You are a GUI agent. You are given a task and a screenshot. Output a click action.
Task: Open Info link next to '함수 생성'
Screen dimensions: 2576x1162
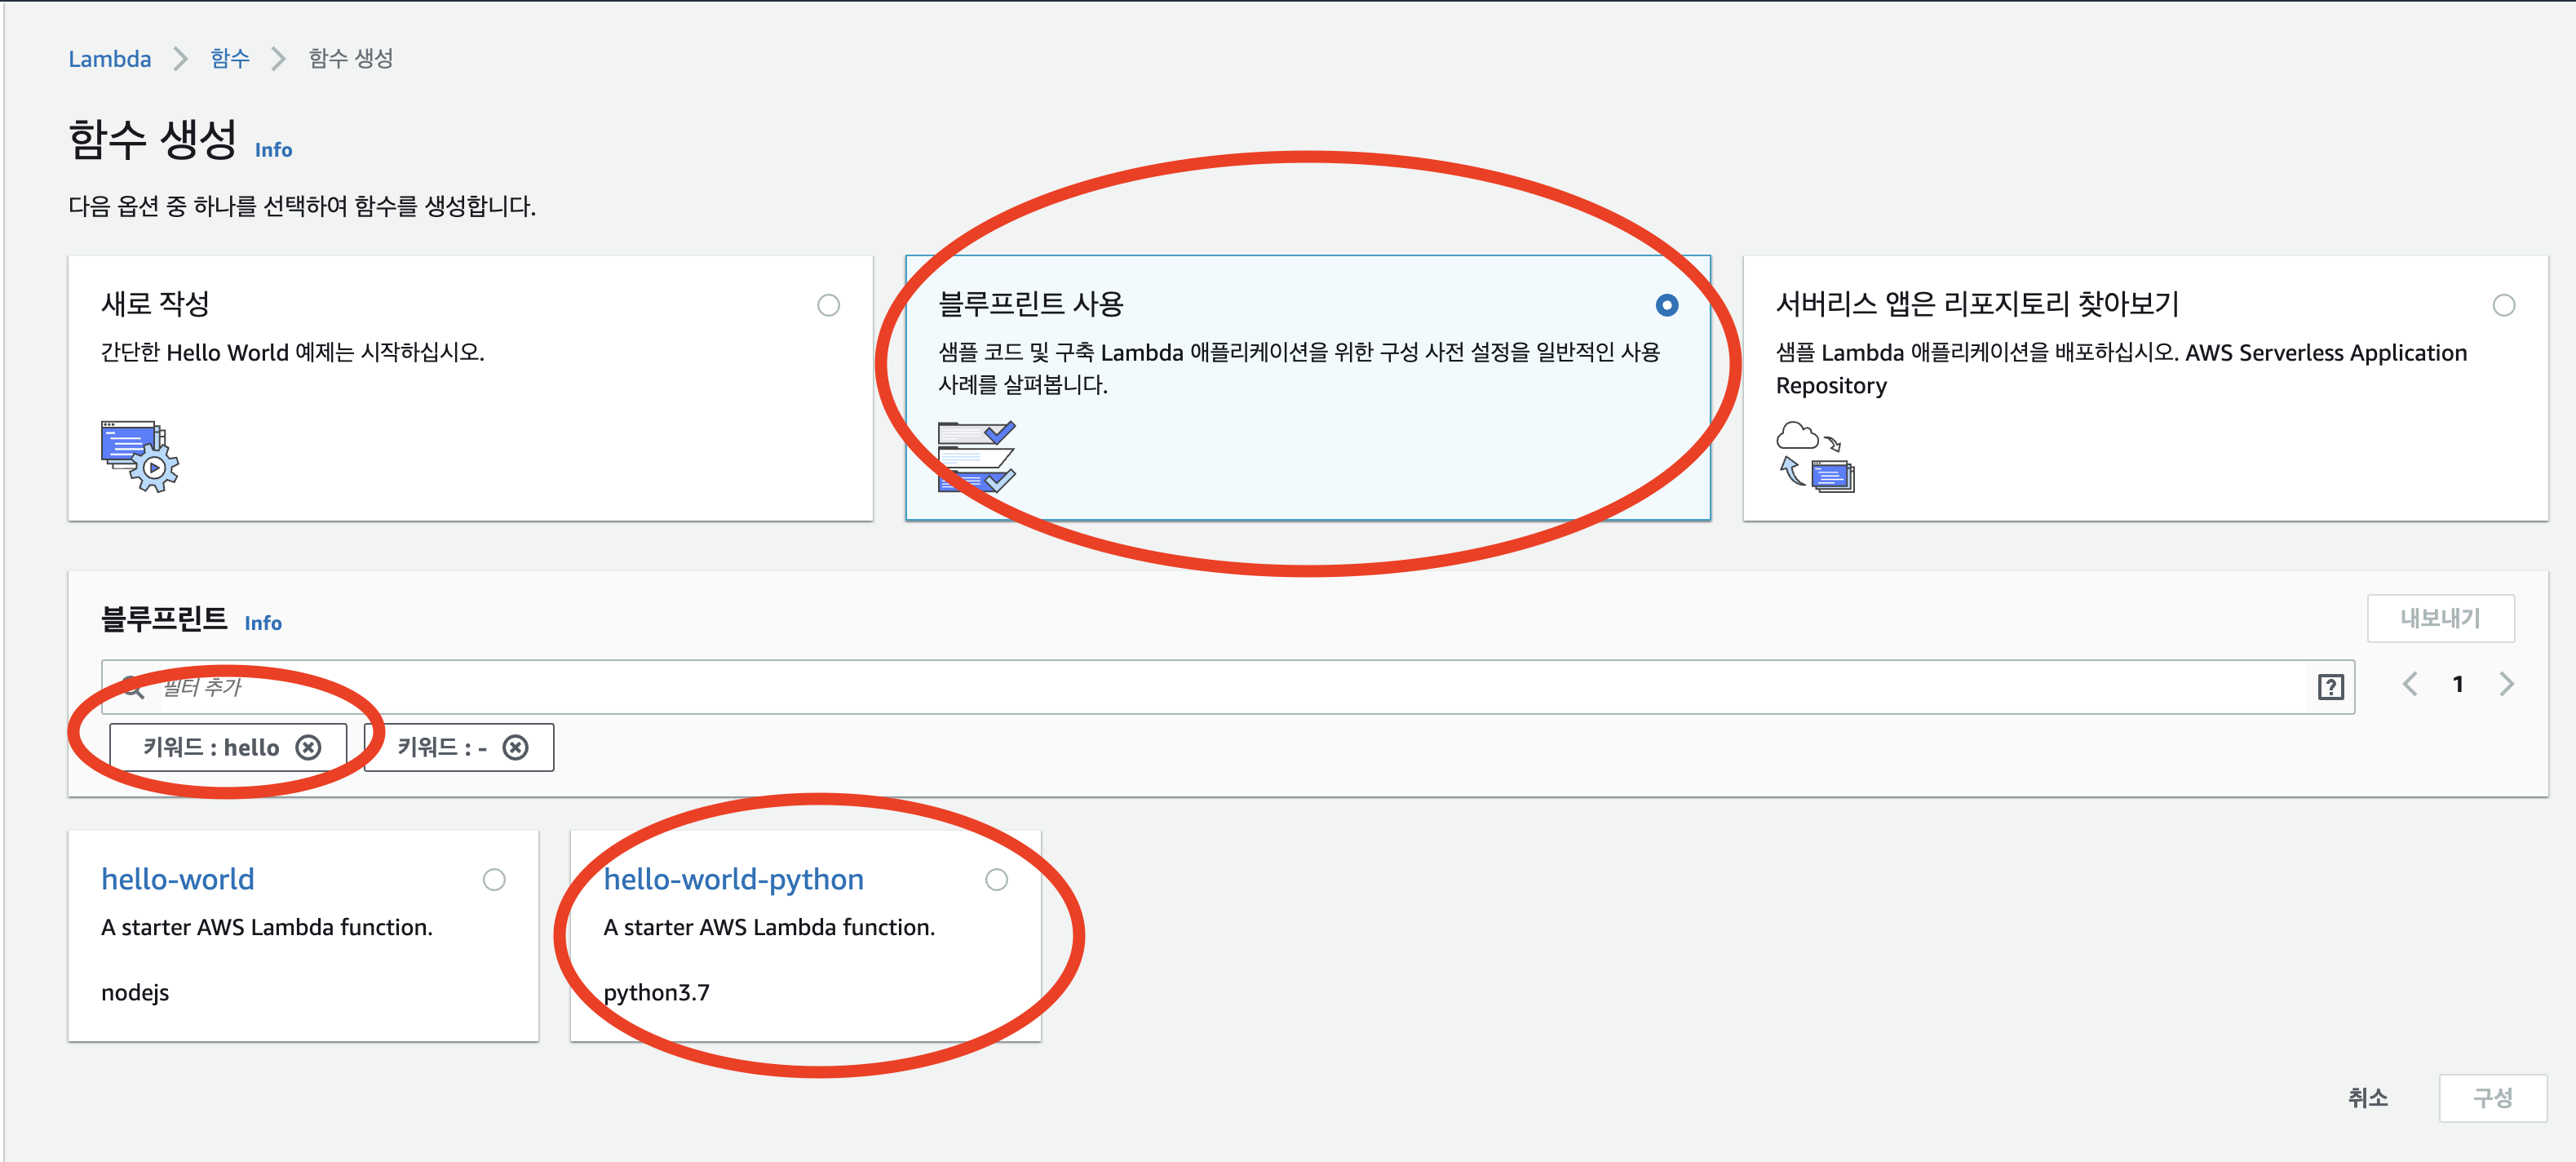(273, 150)
